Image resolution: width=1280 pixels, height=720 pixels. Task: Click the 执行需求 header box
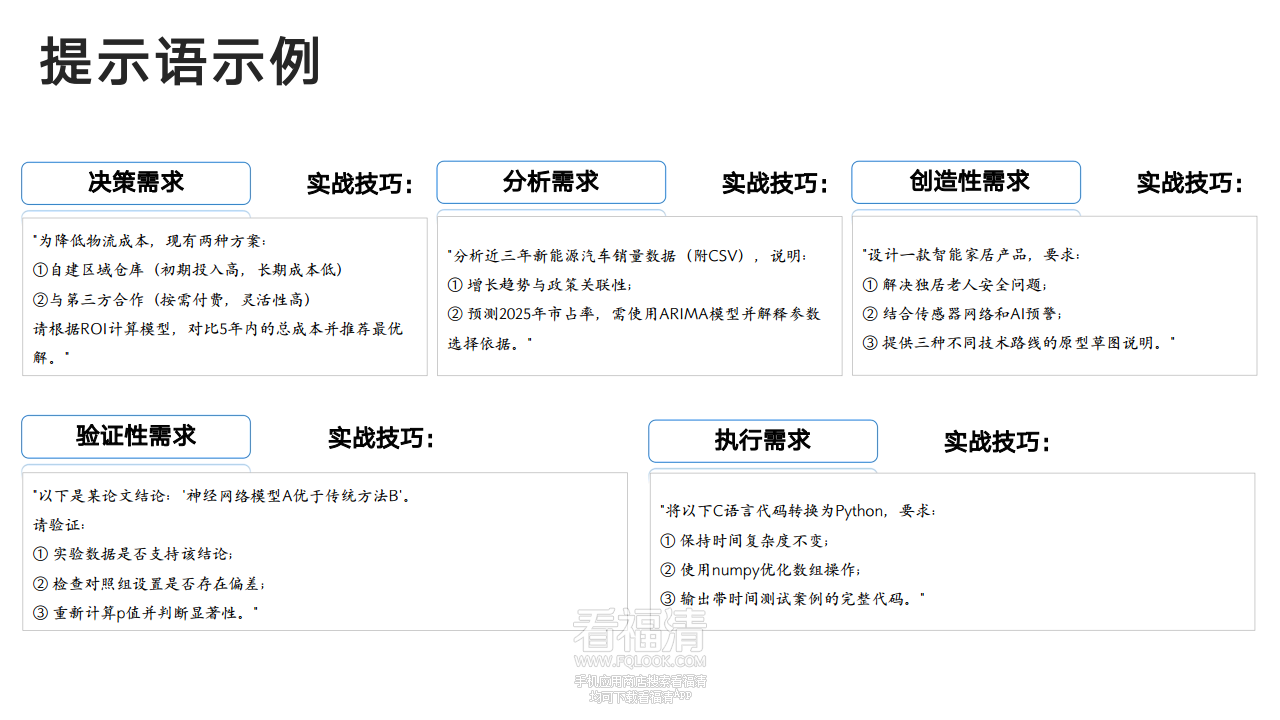pos(763,441)
